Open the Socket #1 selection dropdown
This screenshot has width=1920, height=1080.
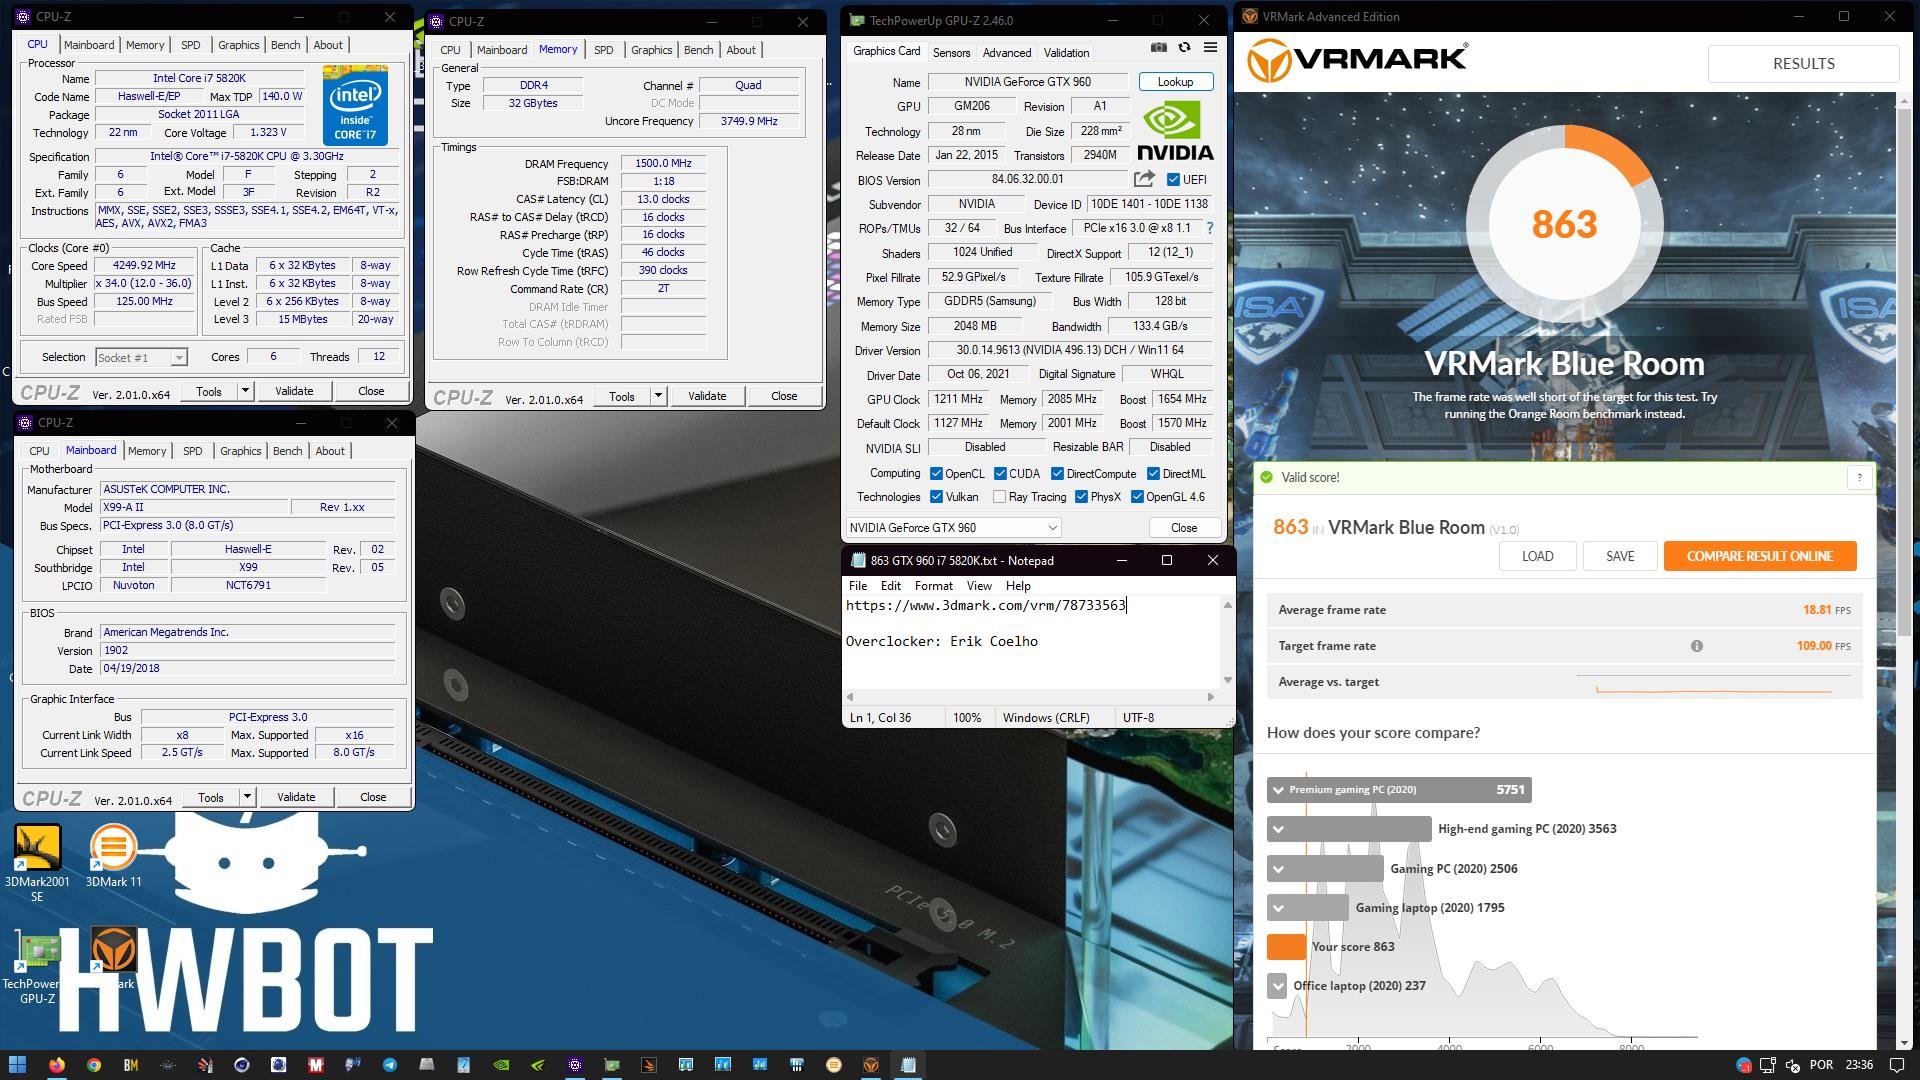point(141,357)
